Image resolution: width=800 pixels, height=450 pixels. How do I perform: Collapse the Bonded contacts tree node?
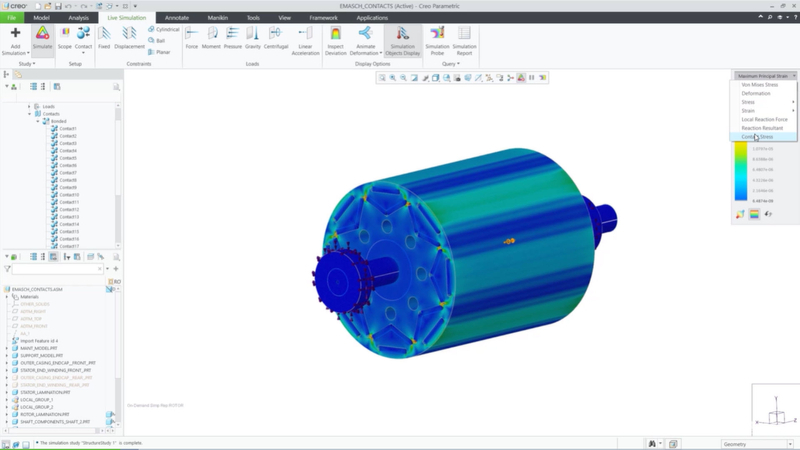[x=39, y=121]
